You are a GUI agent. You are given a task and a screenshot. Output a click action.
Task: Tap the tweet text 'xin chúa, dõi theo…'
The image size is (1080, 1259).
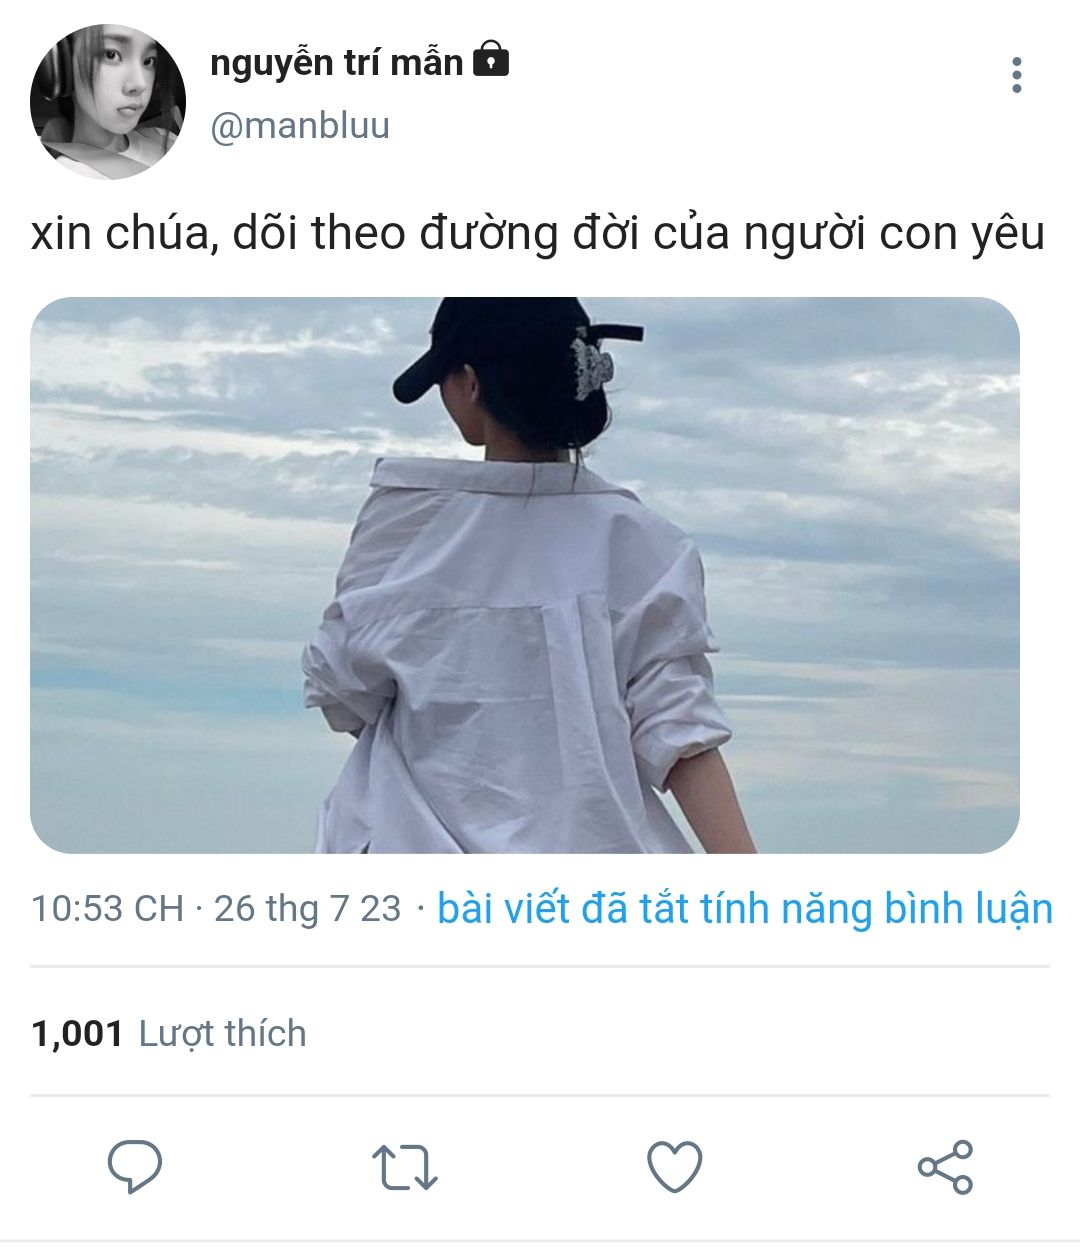click(x=538, y=234)
